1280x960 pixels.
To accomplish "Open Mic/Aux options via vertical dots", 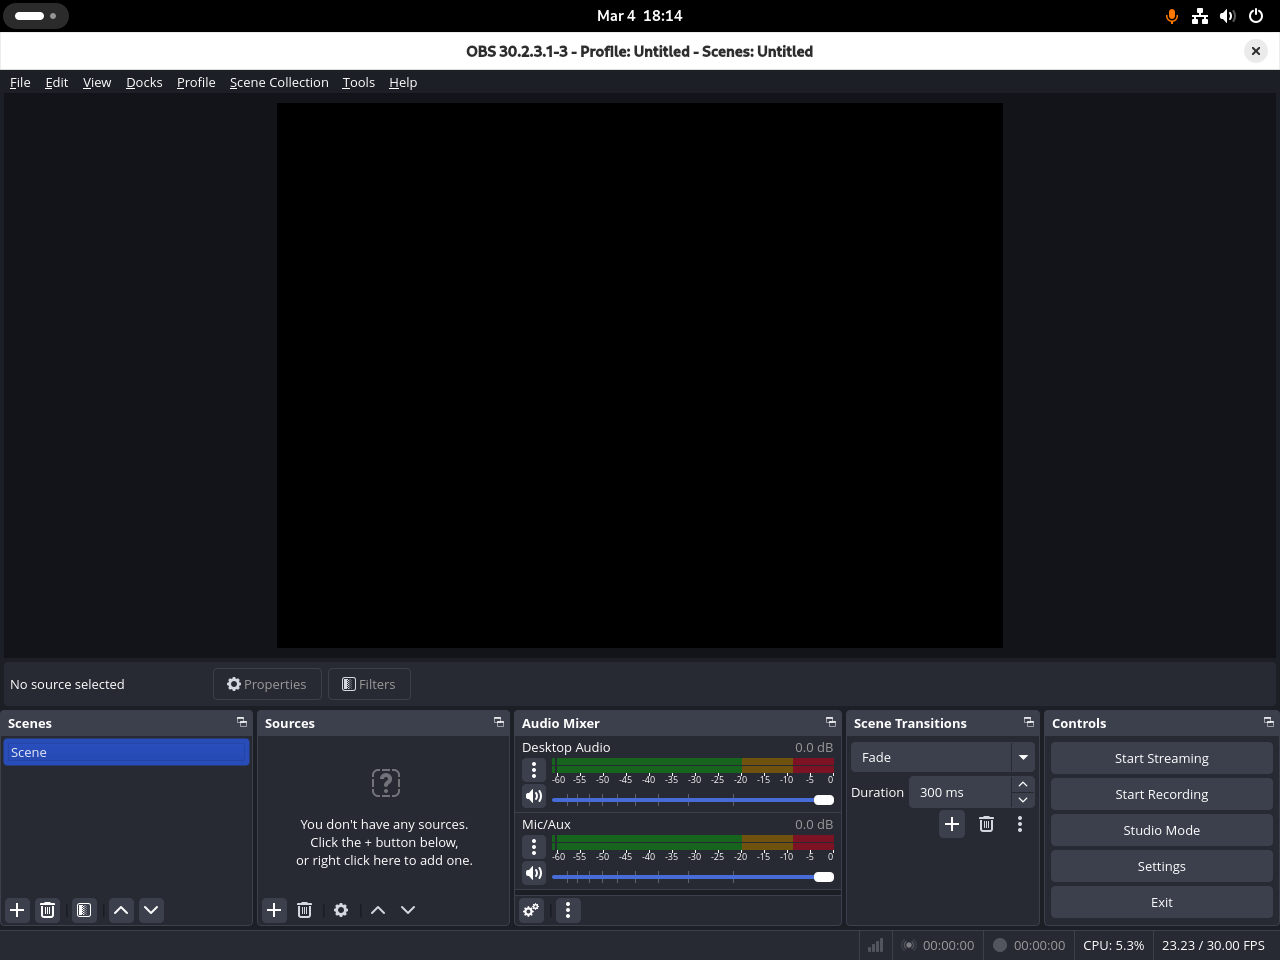I will 533,846.
